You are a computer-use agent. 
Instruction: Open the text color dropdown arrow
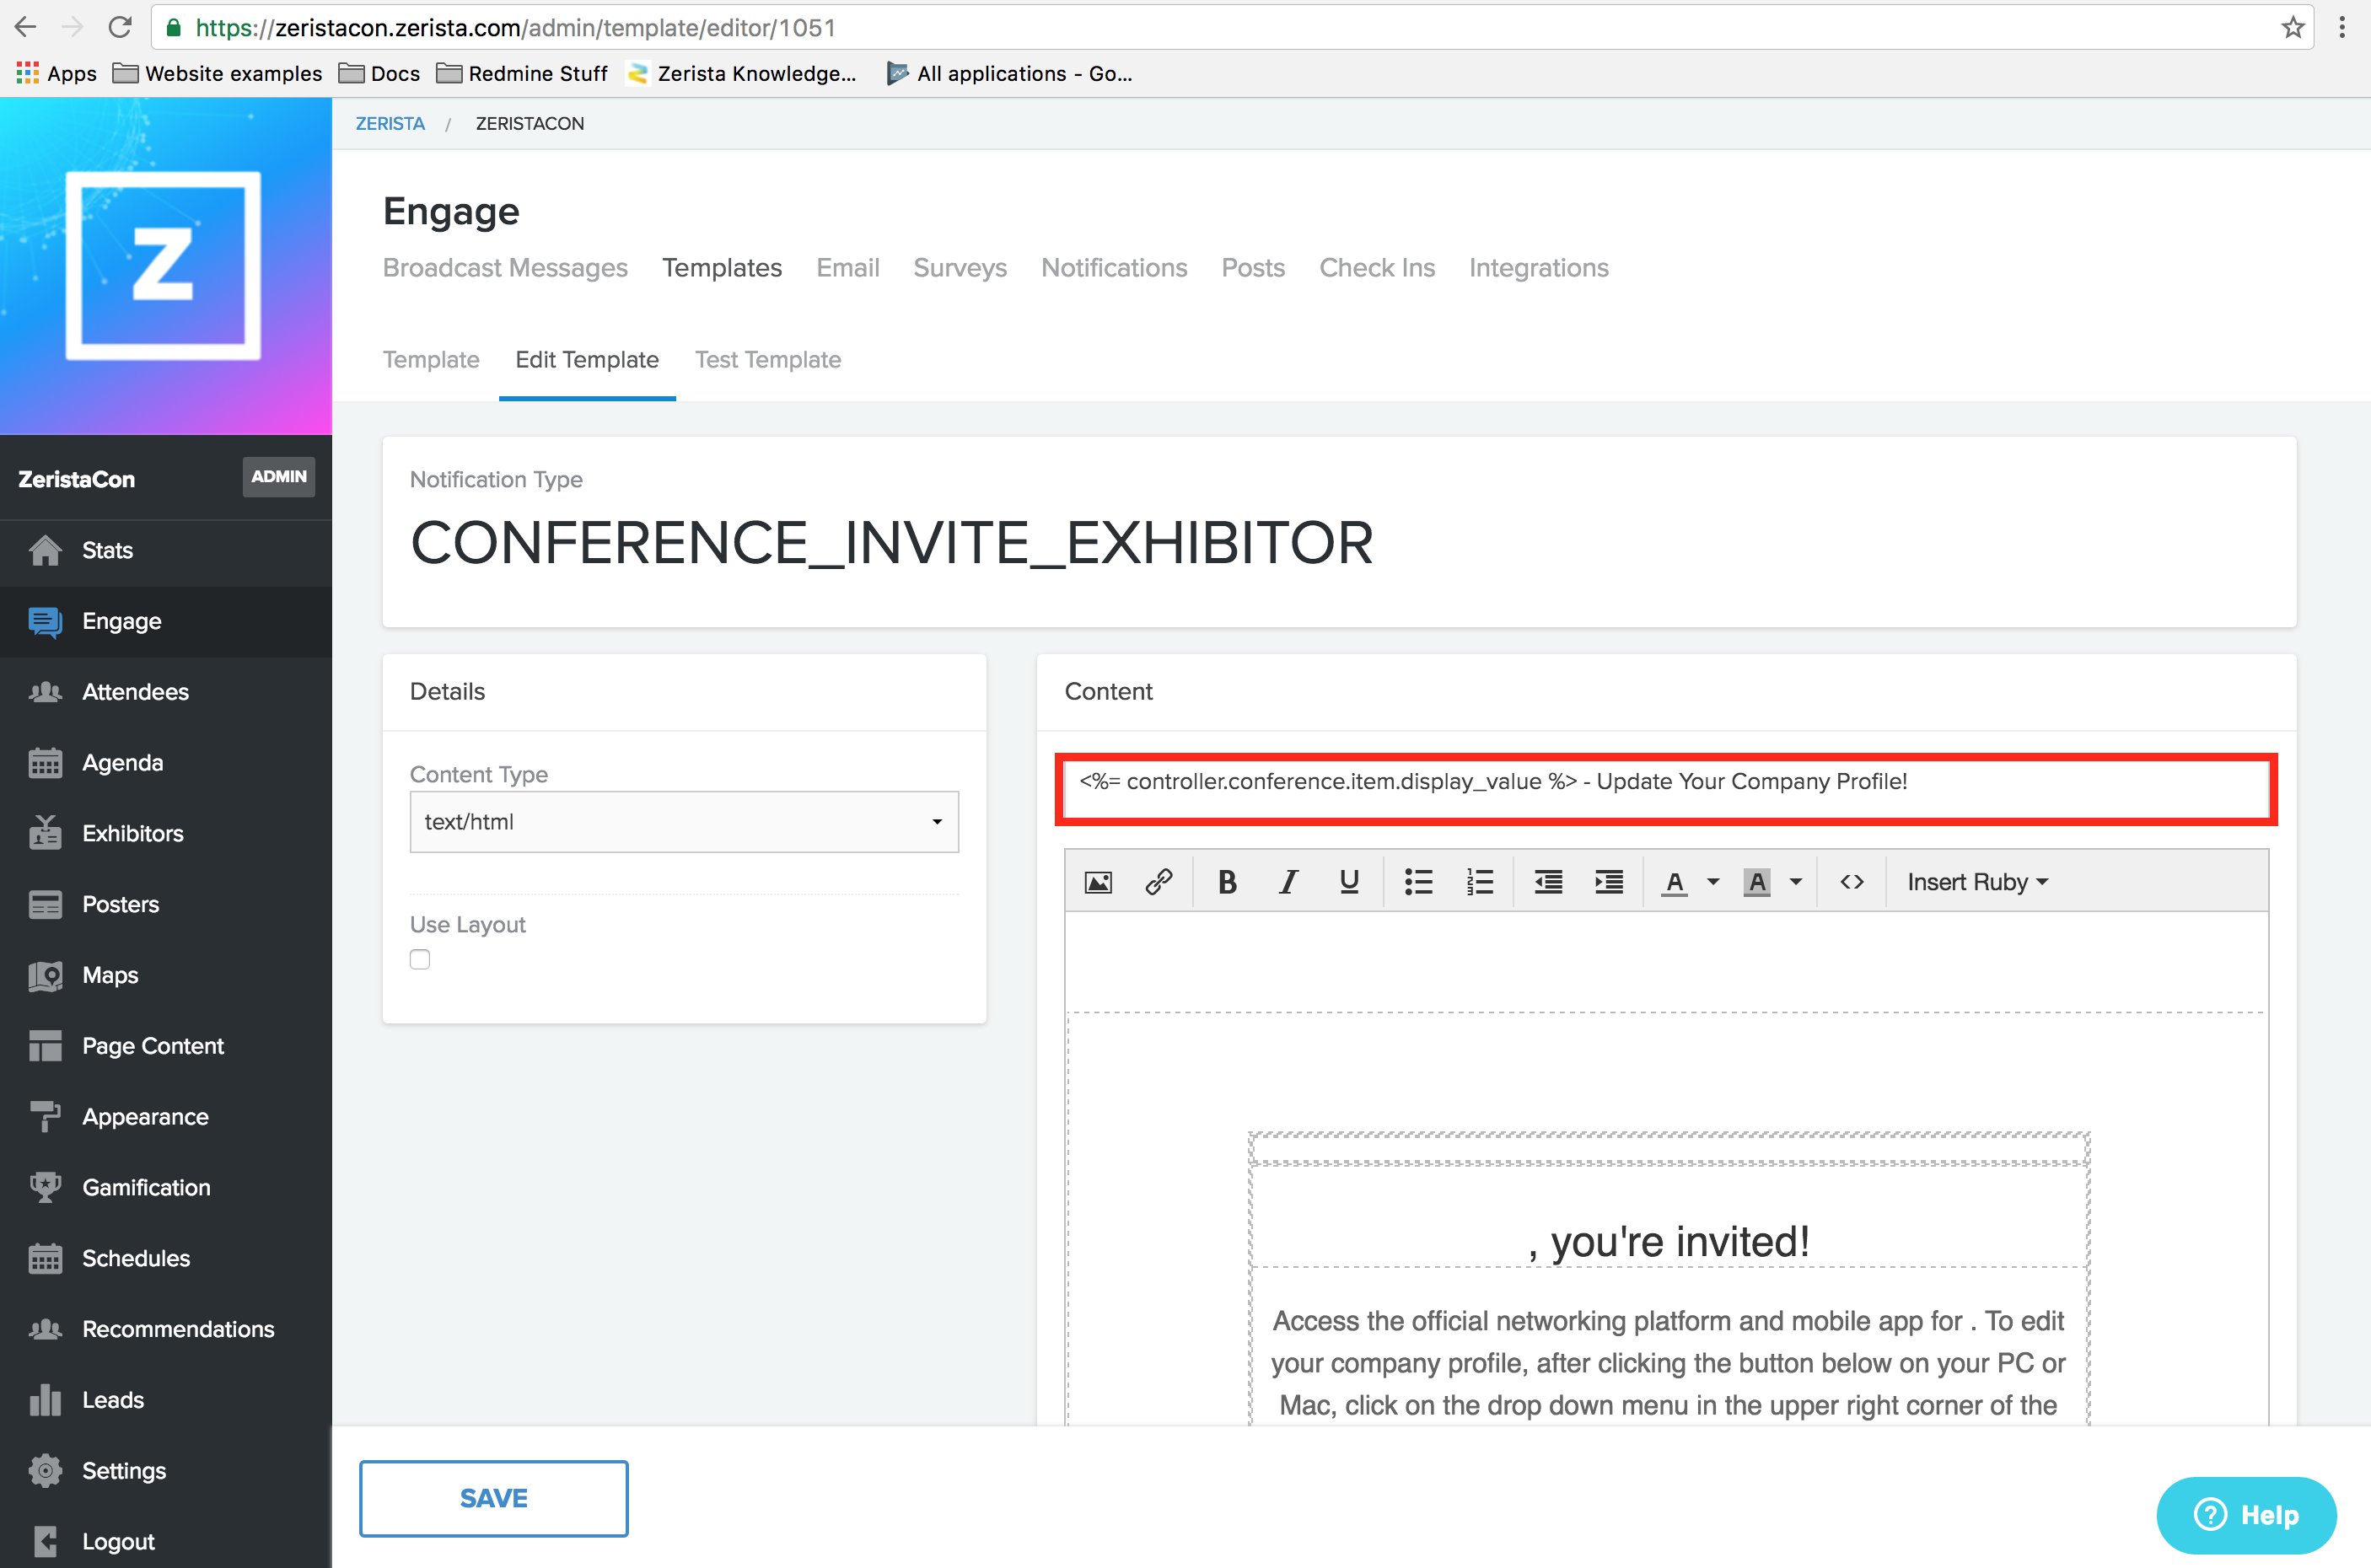[1713, 882]
